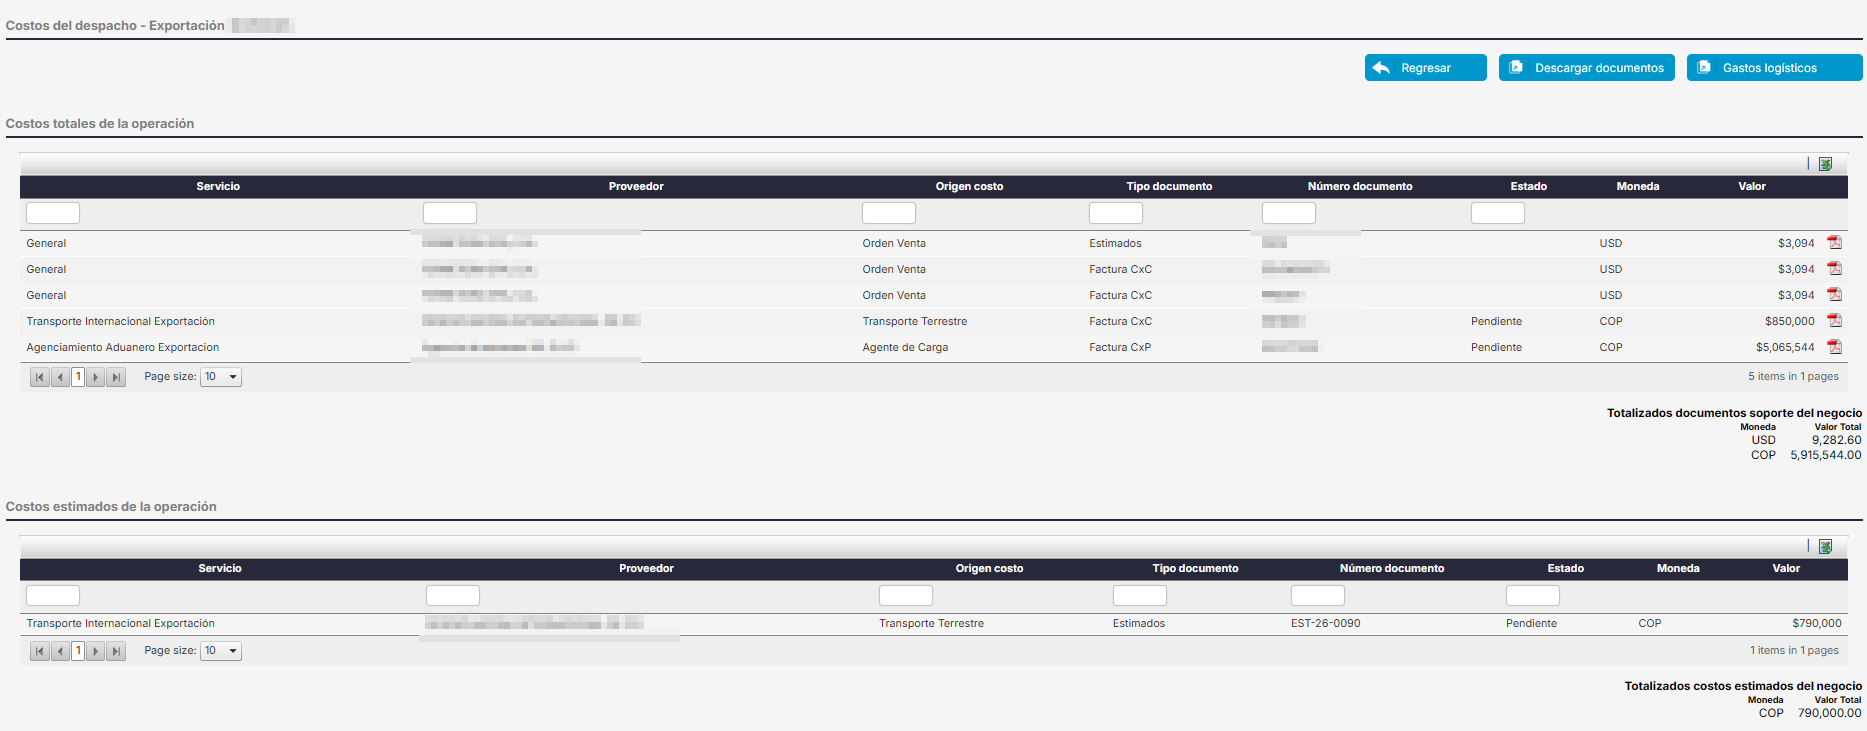Click the $790,000 estimated value

[1816, 623]
